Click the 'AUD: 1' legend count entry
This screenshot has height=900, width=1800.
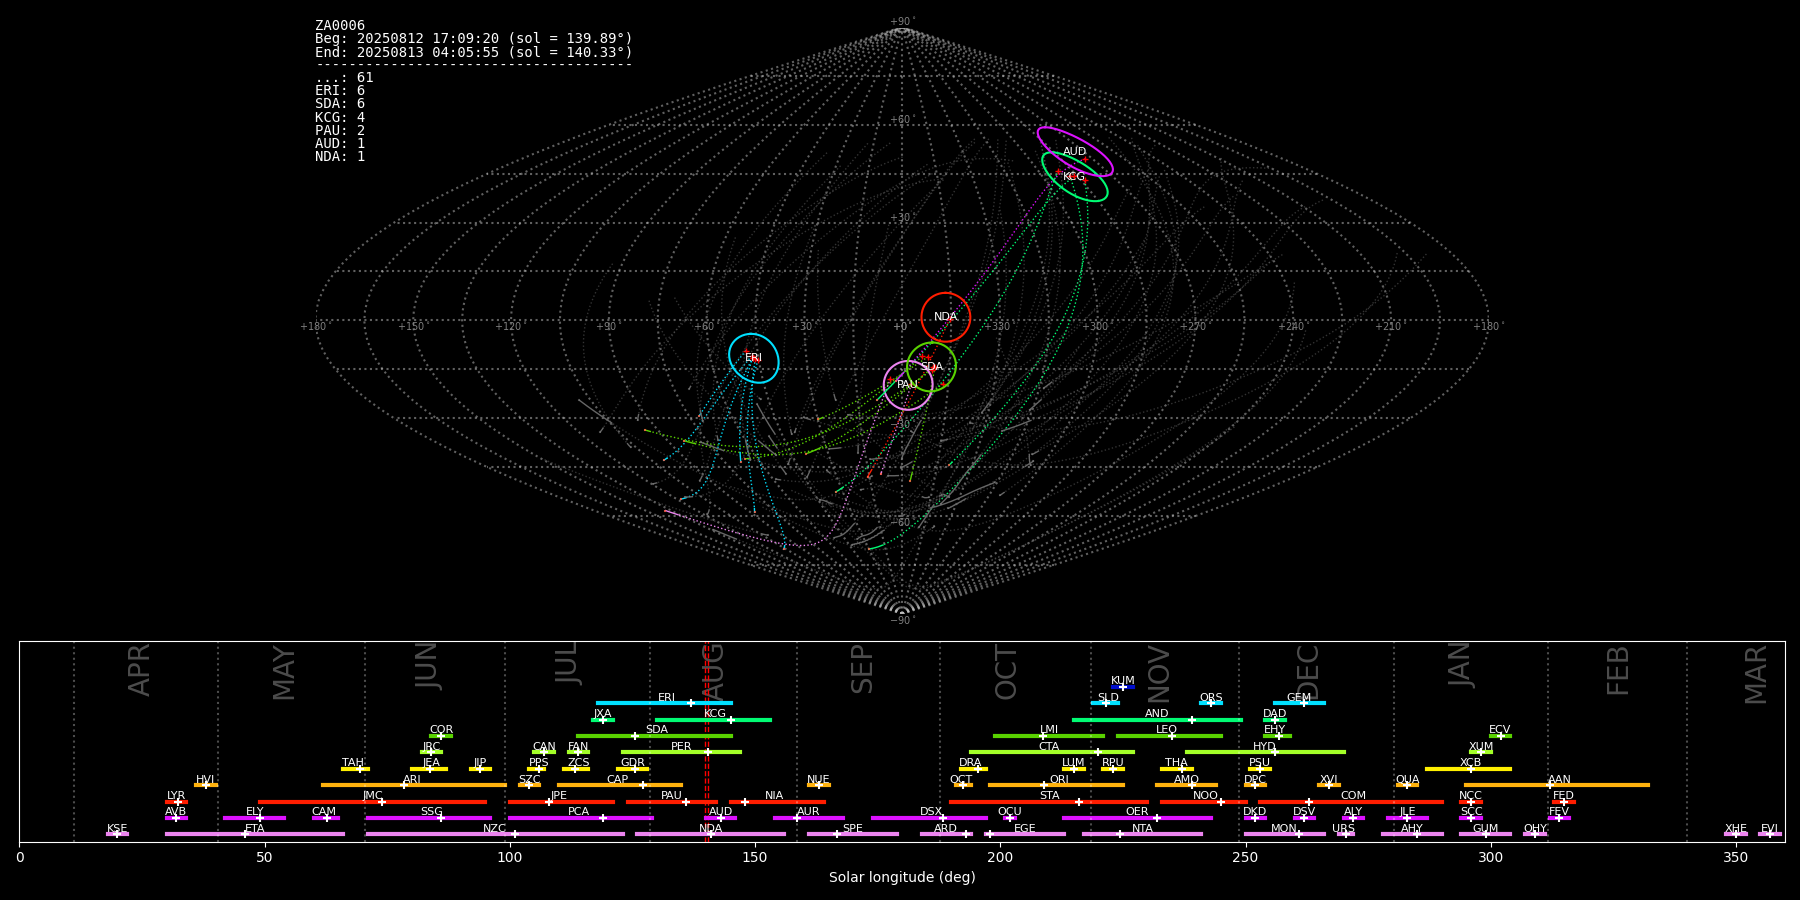point(340,144)
